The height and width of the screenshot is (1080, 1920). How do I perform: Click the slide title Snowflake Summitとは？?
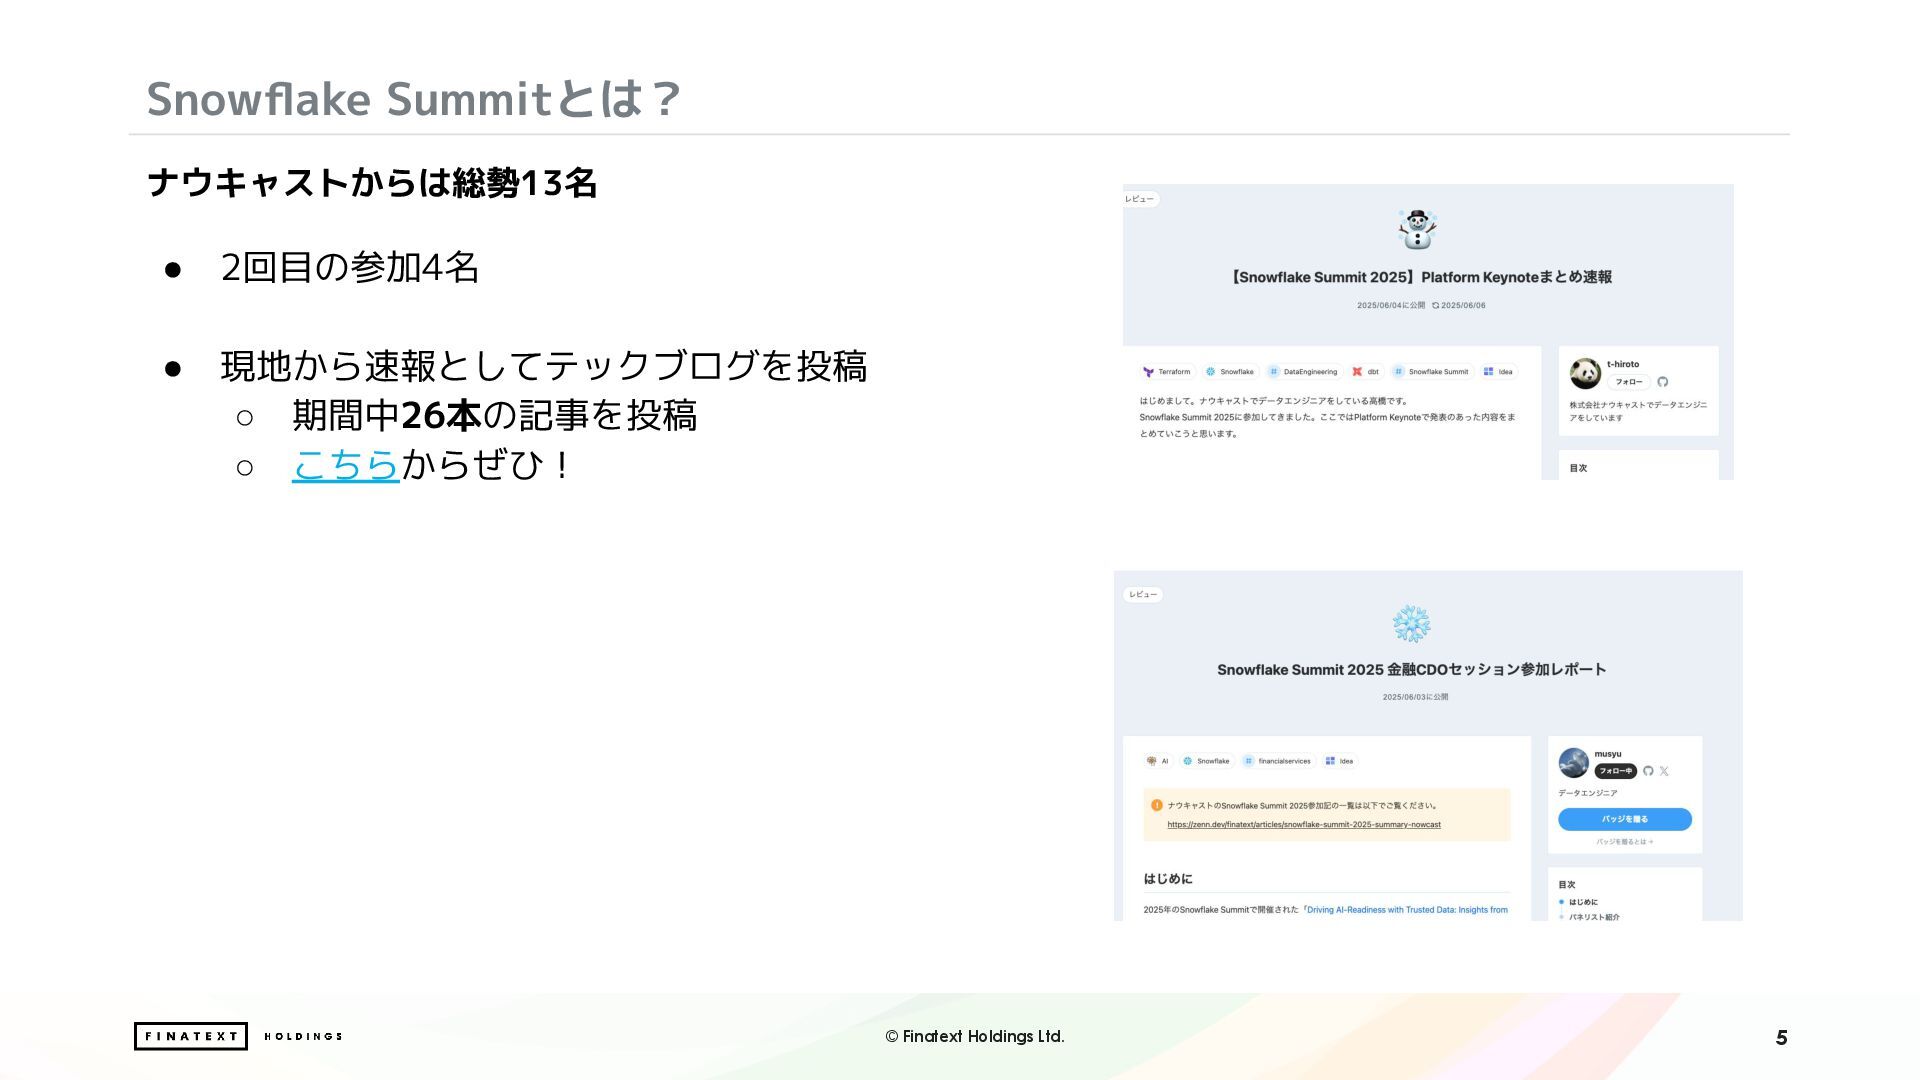415,99
